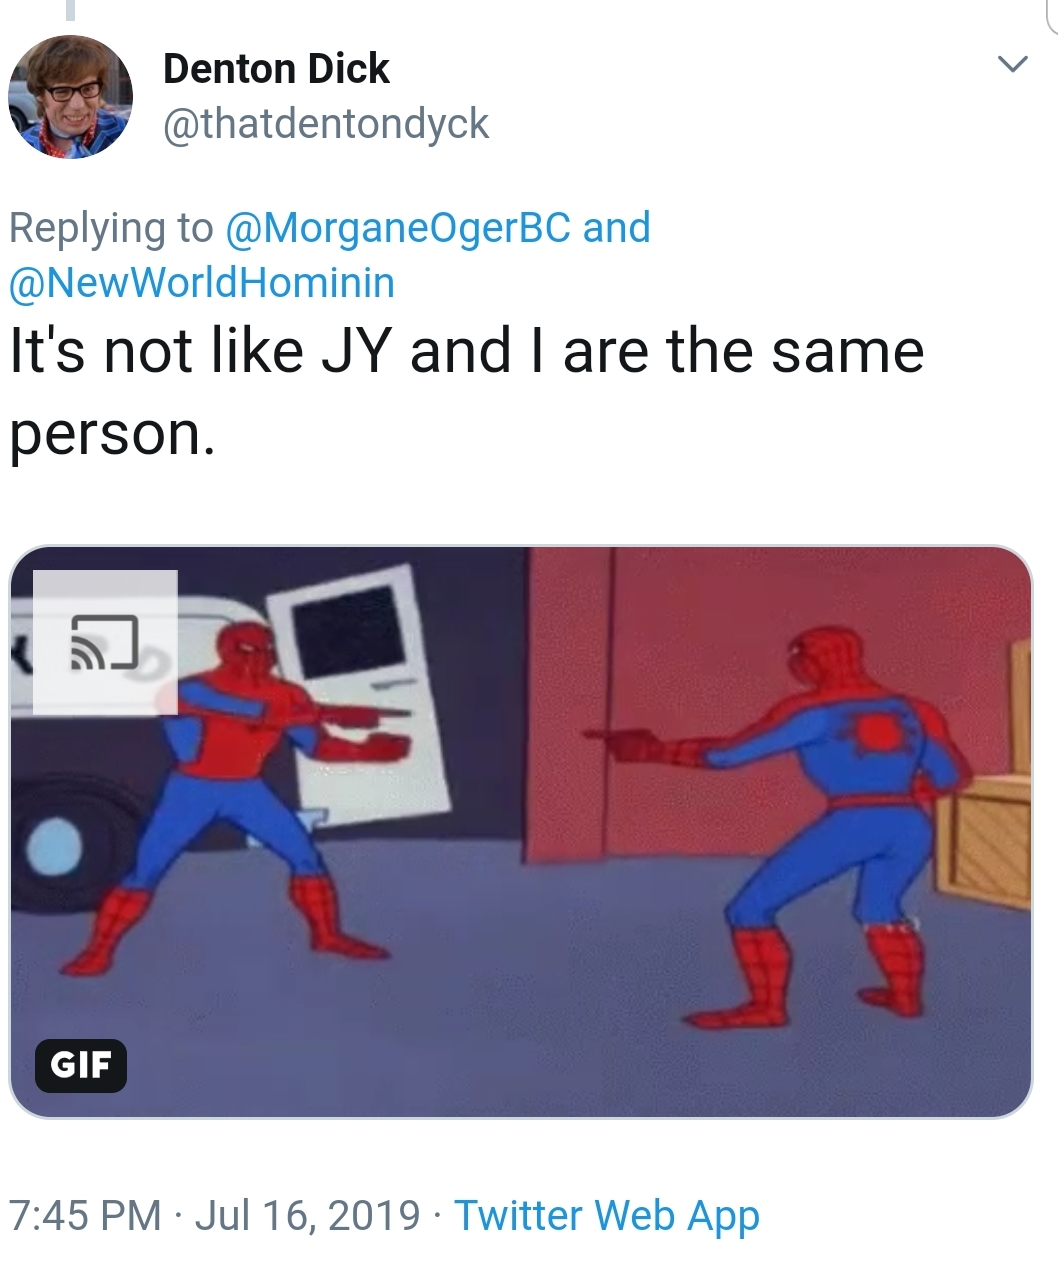Click the blue "and" in replying-to line
The height and width of the screenshot is (1272, 1058).
click(617, 227)
